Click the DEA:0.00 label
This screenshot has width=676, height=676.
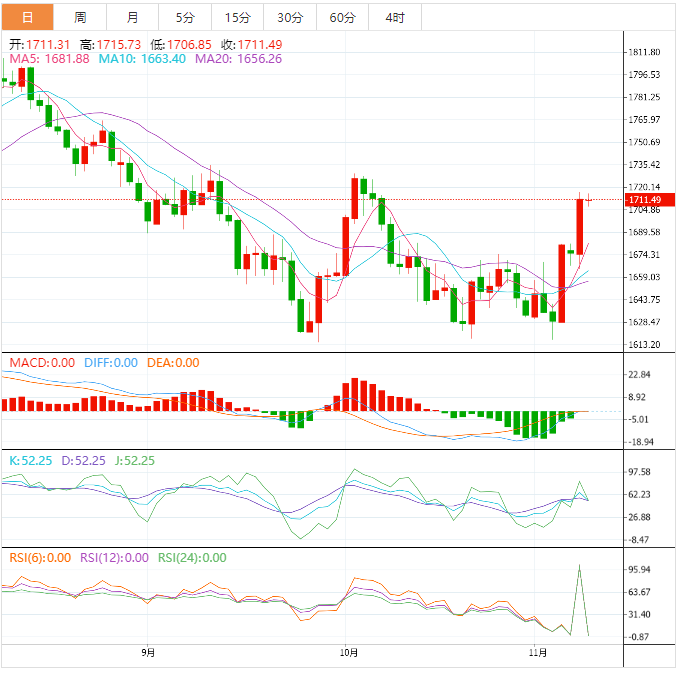coord(173,363)
